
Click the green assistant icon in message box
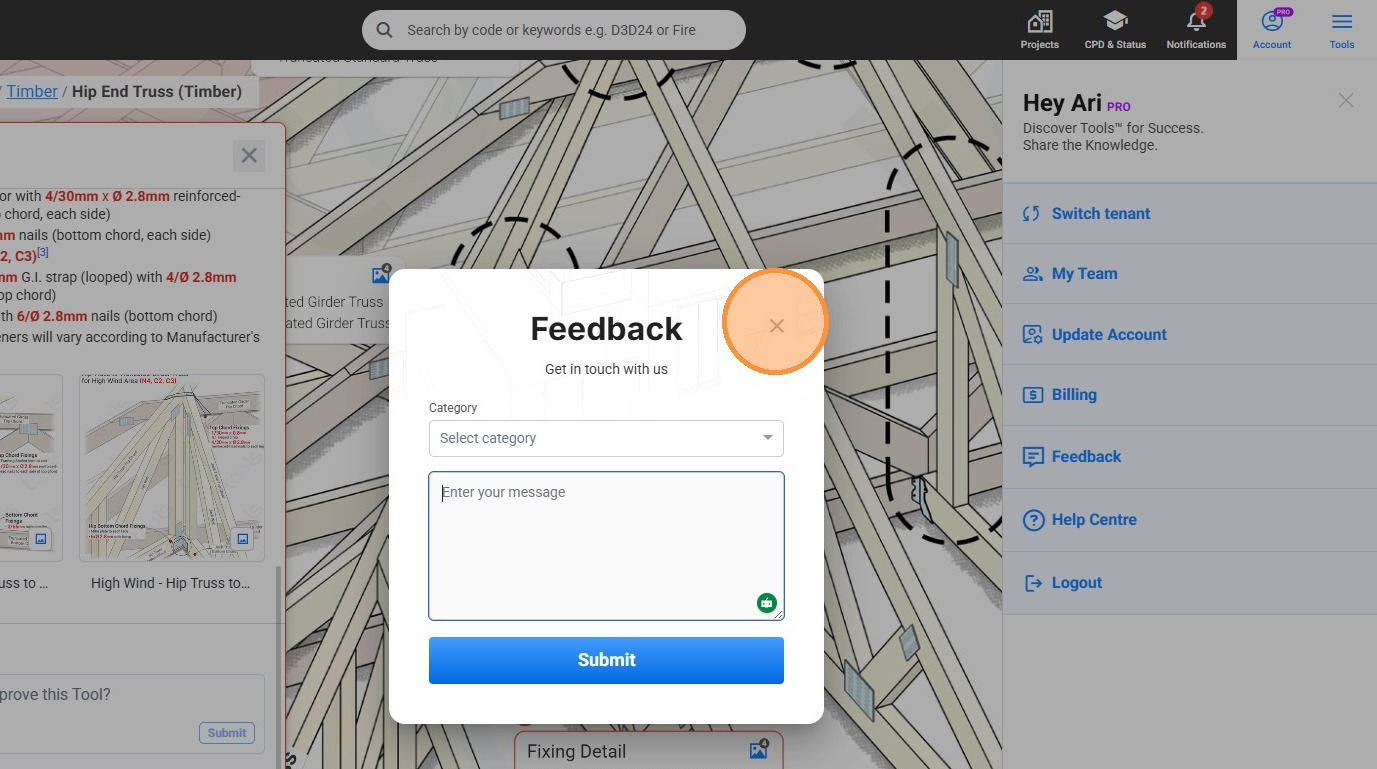(767, 602)
